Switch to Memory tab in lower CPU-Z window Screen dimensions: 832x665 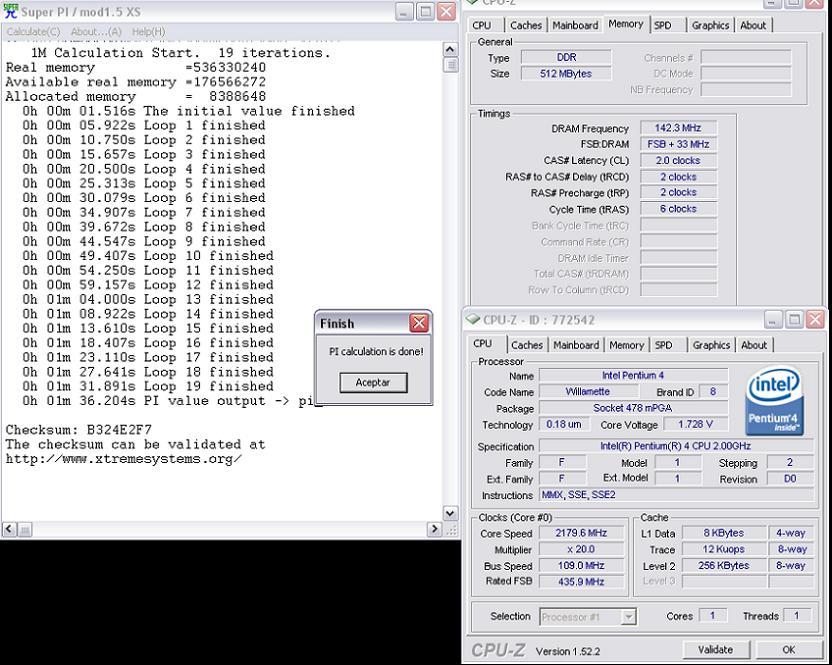tap(626, 345)
